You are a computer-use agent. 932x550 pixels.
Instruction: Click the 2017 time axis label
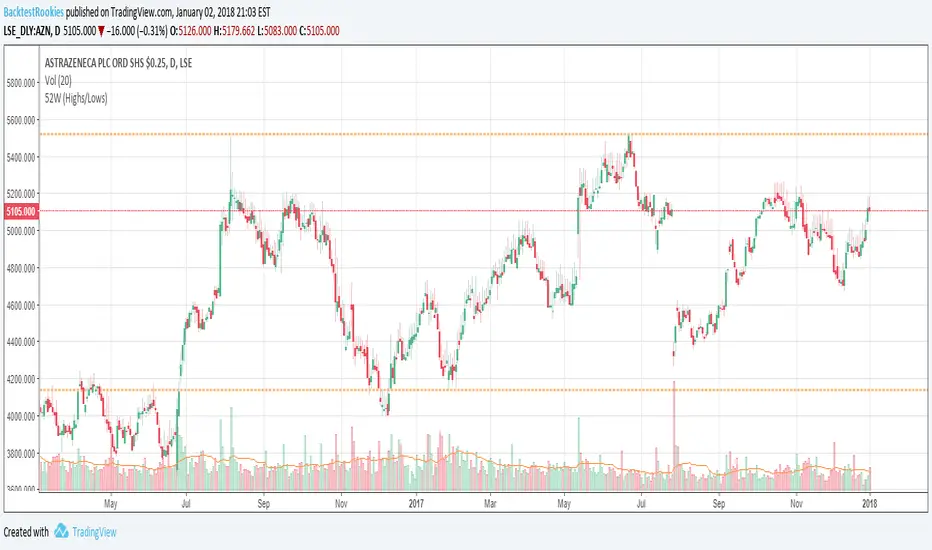416,504
